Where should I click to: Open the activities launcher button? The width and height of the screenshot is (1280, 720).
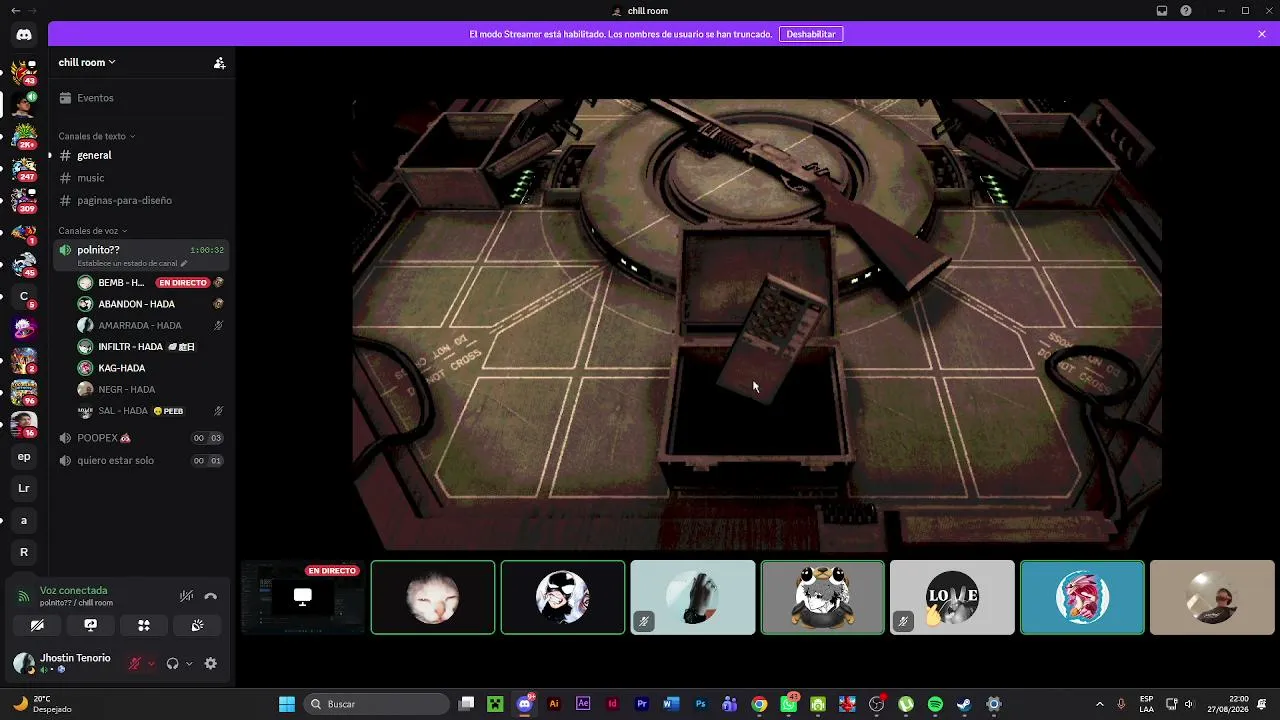(x=144, y=625)
